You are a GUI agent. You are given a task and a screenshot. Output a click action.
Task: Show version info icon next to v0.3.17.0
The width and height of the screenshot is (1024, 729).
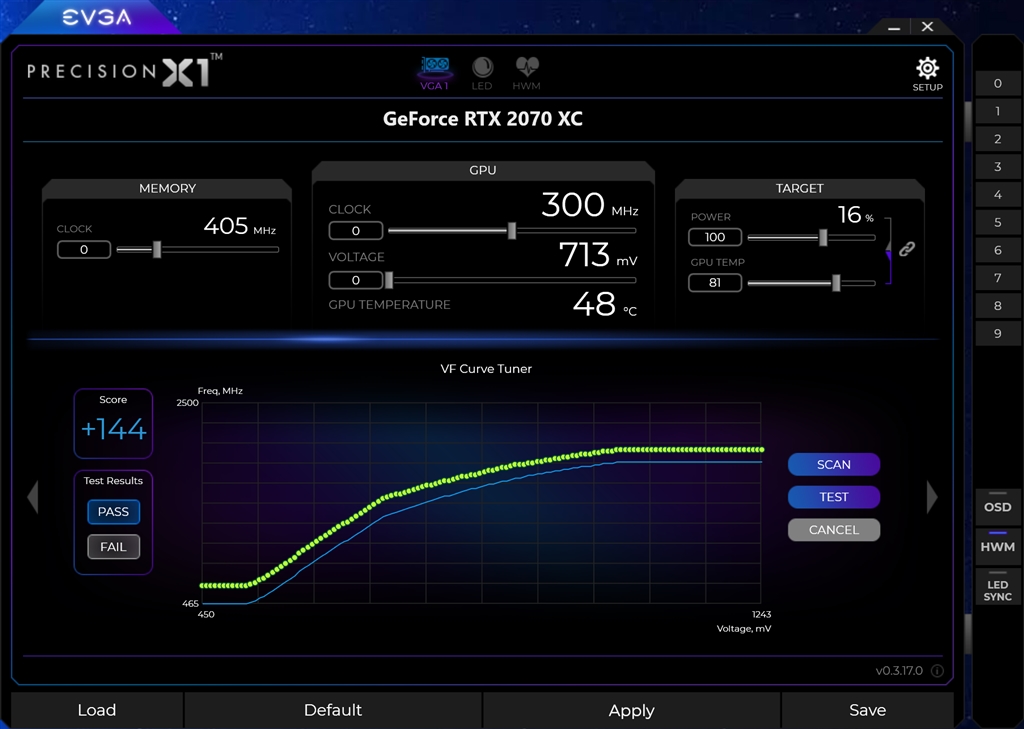pyautogui.click(x=937, y=671)
